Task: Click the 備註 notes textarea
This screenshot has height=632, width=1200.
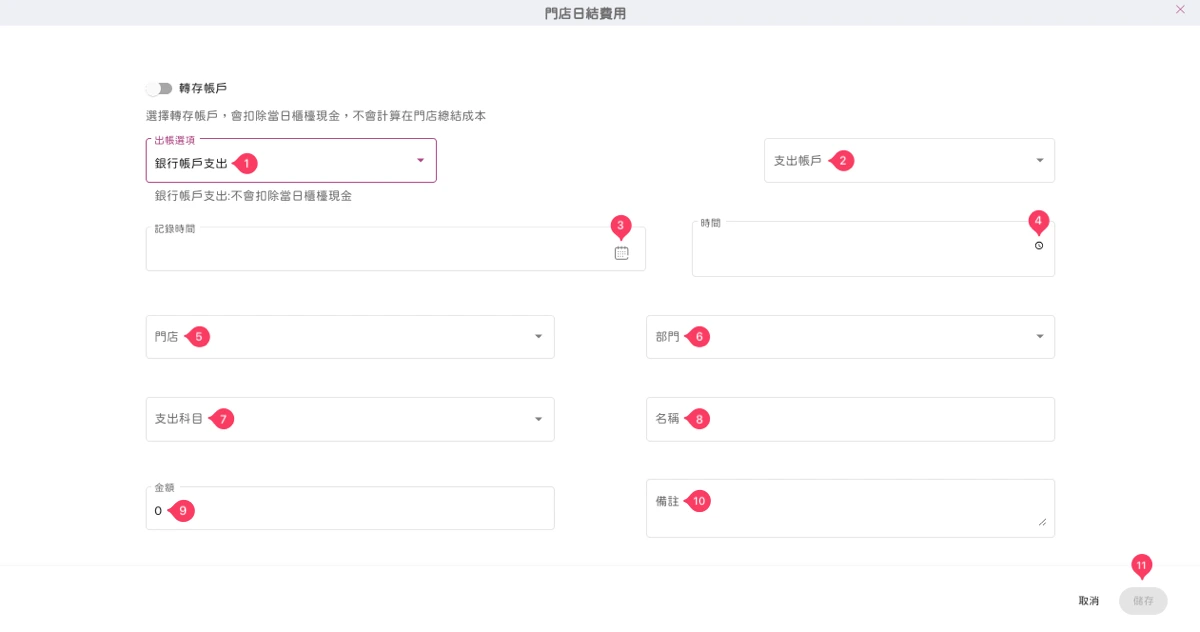Action: point(850,508)
